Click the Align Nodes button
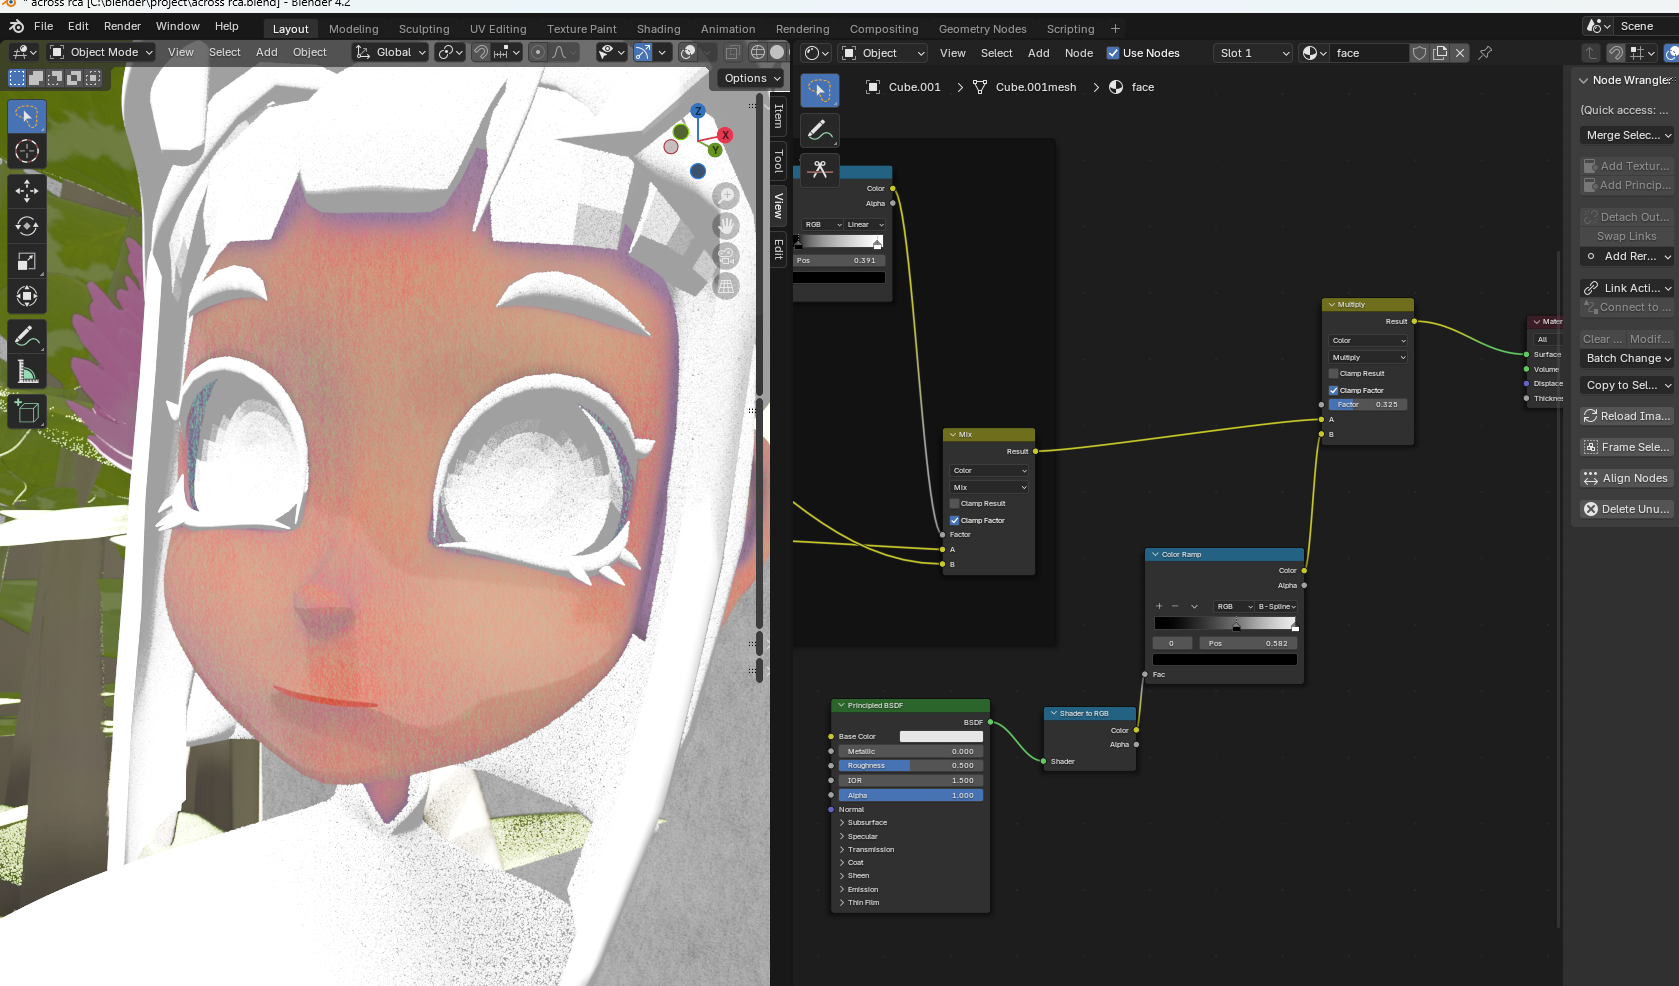The width and height of the screenshot is (1679, 986). click(1627, 478)
